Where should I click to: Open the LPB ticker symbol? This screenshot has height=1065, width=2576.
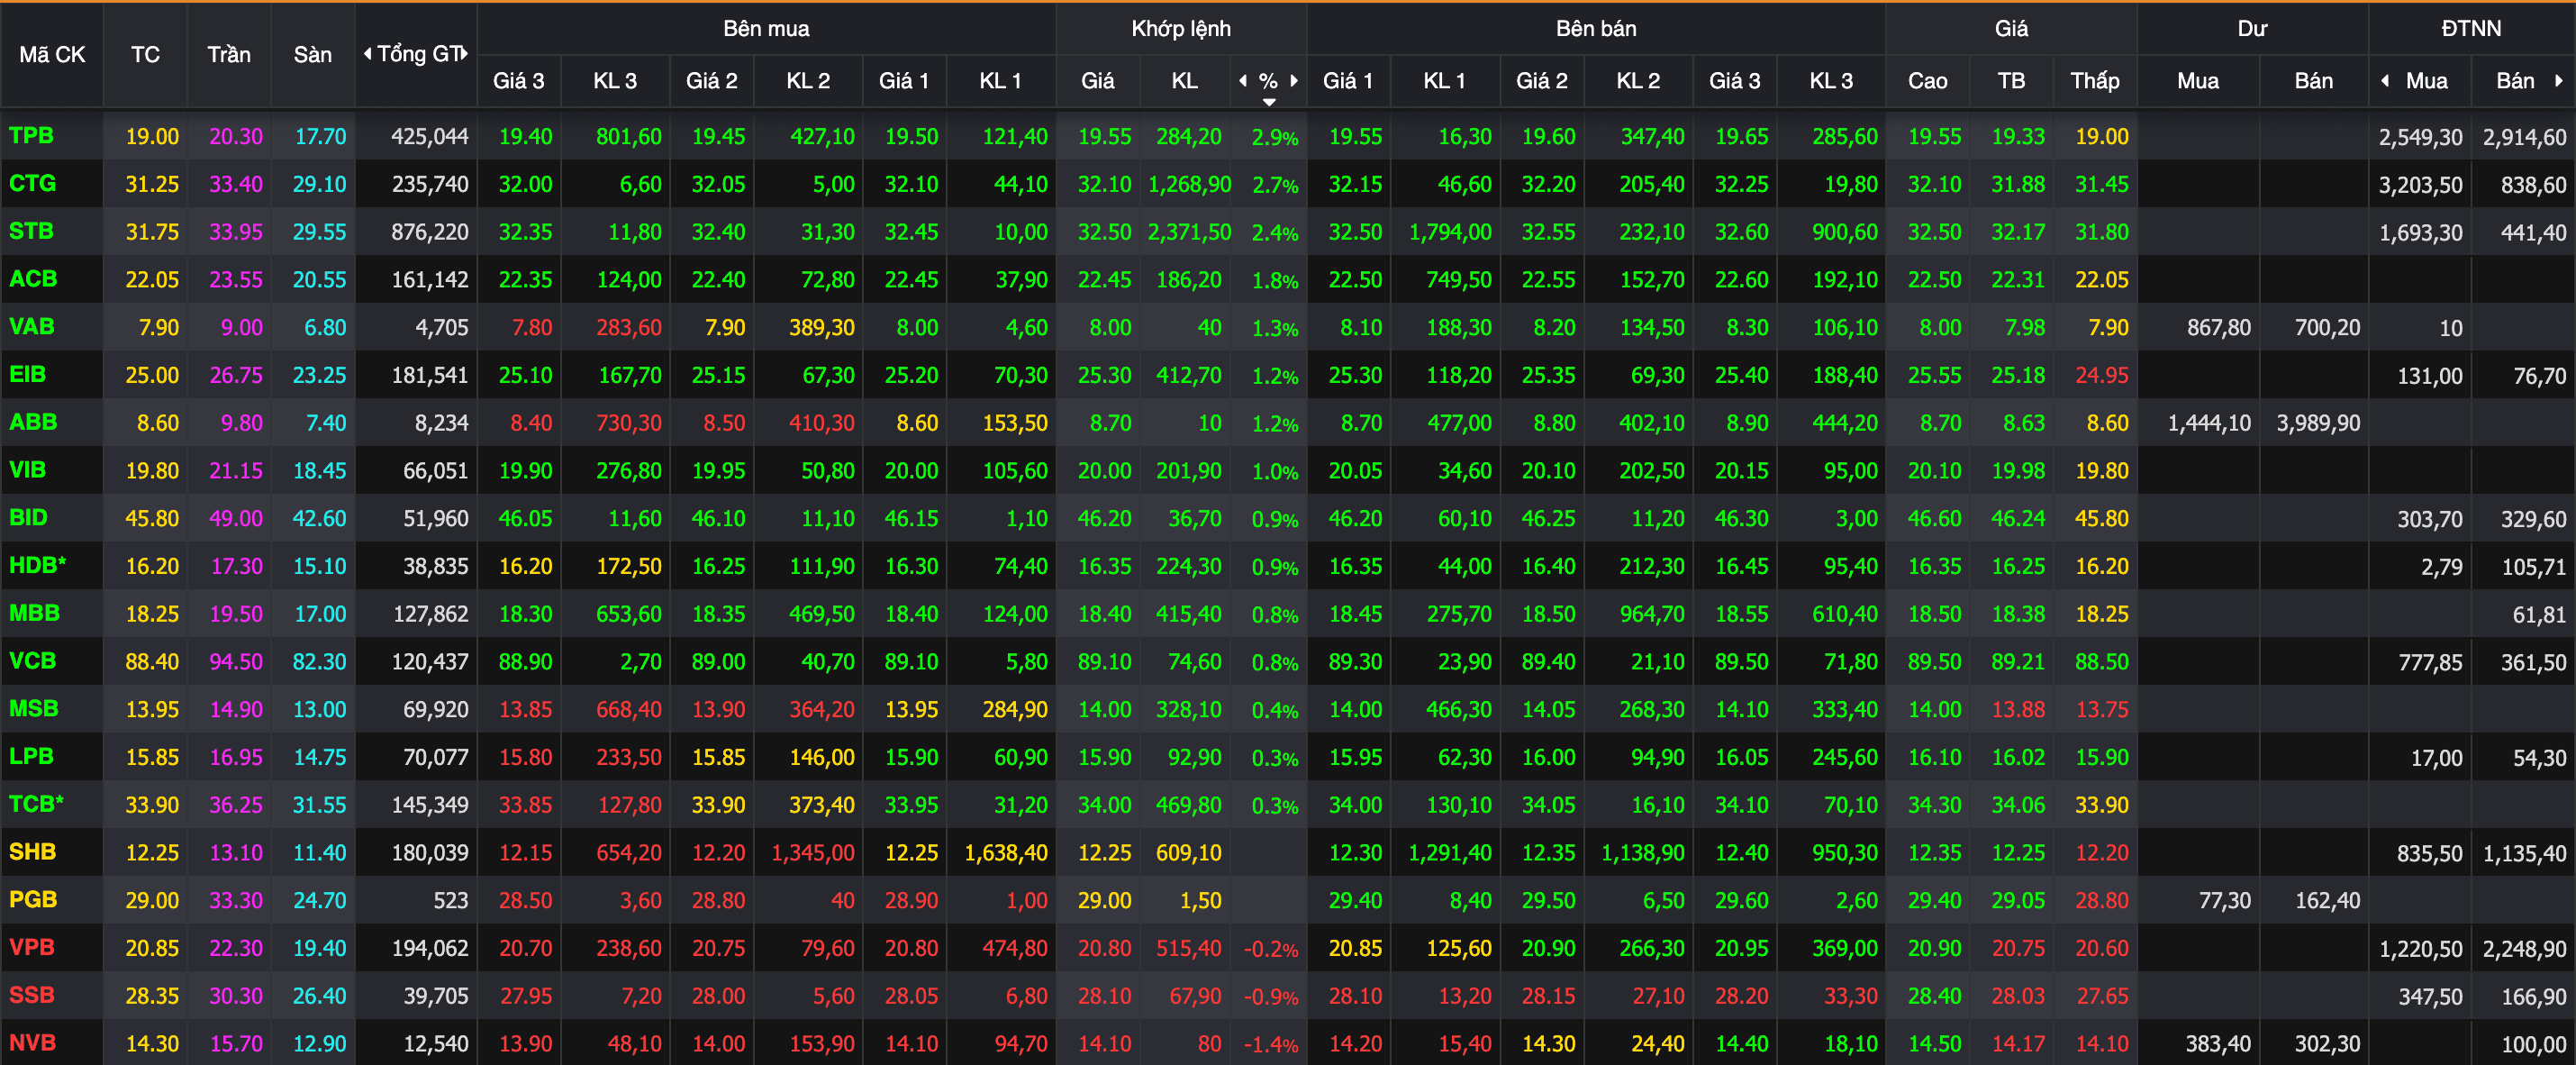(x=31, y=757)
